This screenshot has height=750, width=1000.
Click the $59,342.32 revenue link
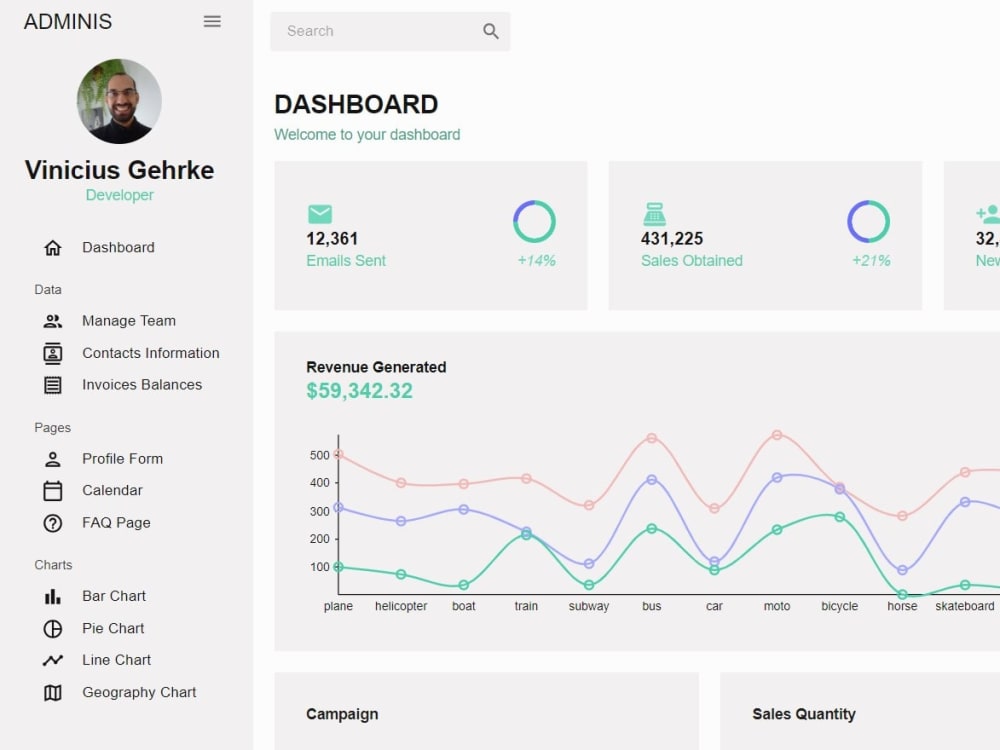[x=360, y=391]
